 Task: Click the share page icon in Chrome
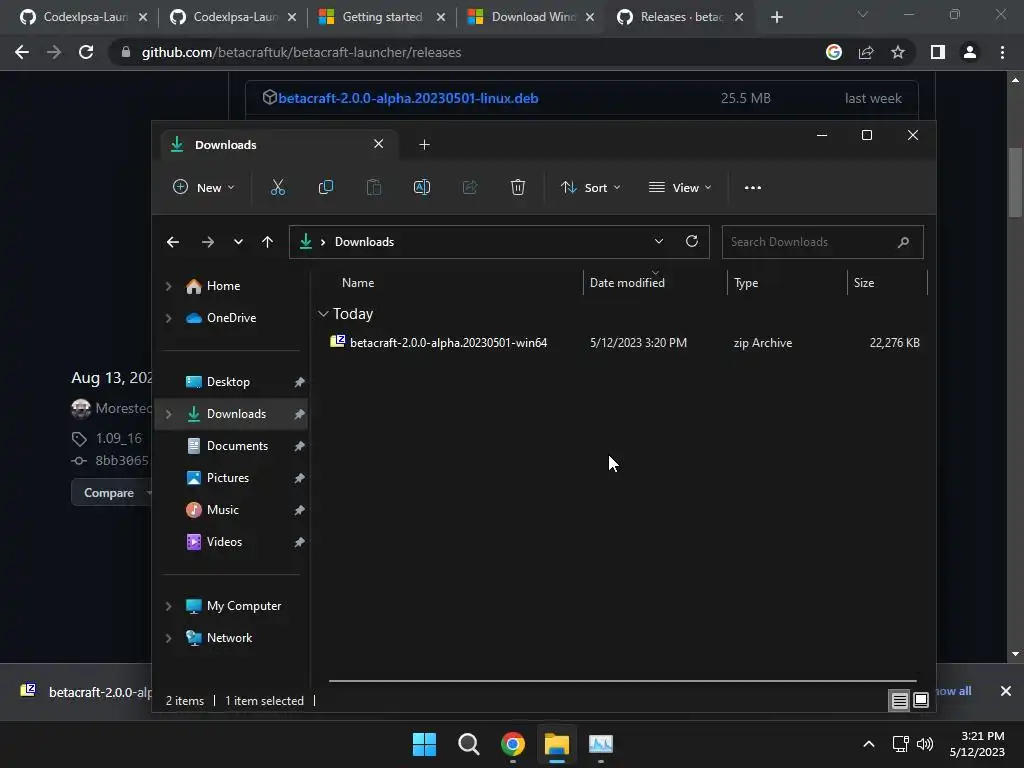(866, 52)
